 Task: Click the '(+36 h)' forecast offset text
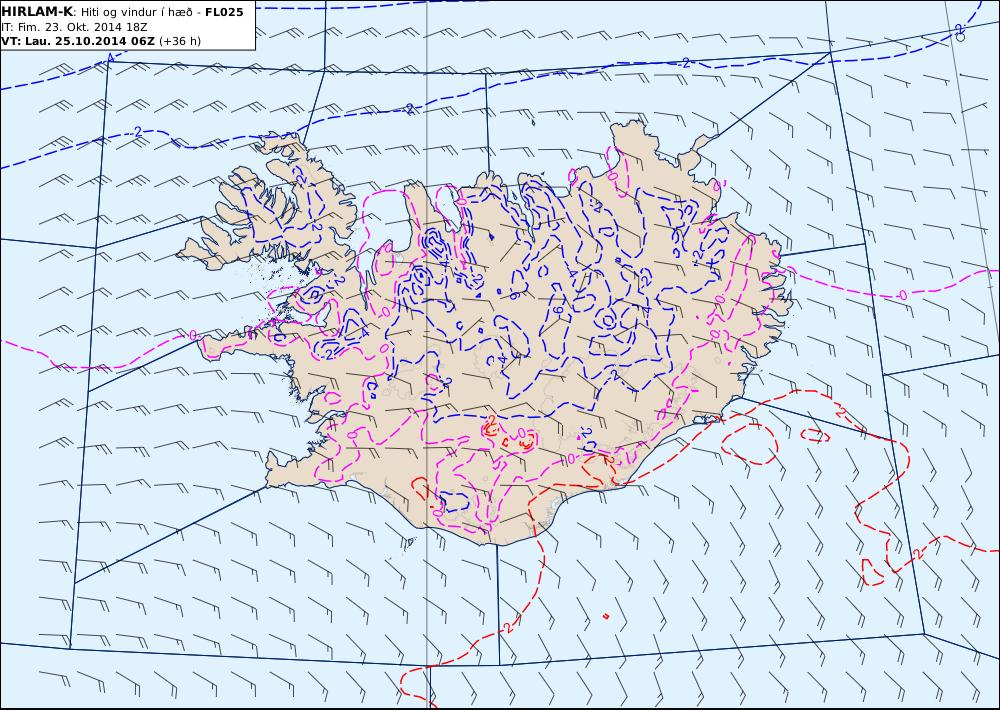pyautogui.click(x=179, y=41)
